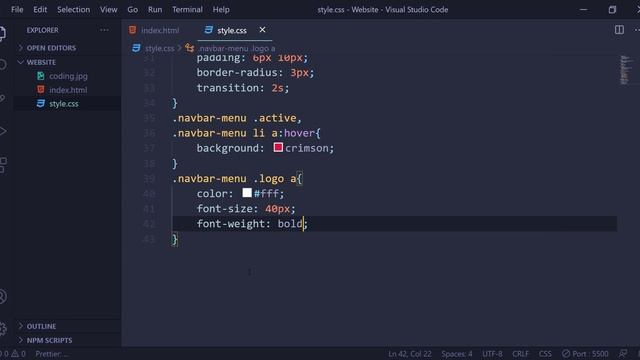Screen dimensions: 640x360
Task: Open the Search view icon
Action: point(3,64)
